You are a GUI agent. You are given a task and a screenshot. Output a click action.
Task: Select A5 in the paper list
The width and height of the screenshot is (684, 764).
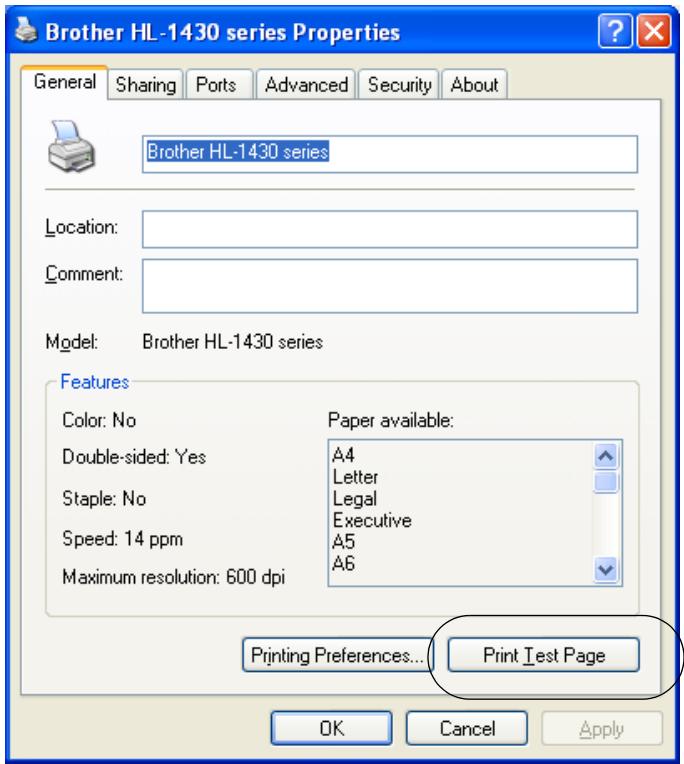point(343,542)
